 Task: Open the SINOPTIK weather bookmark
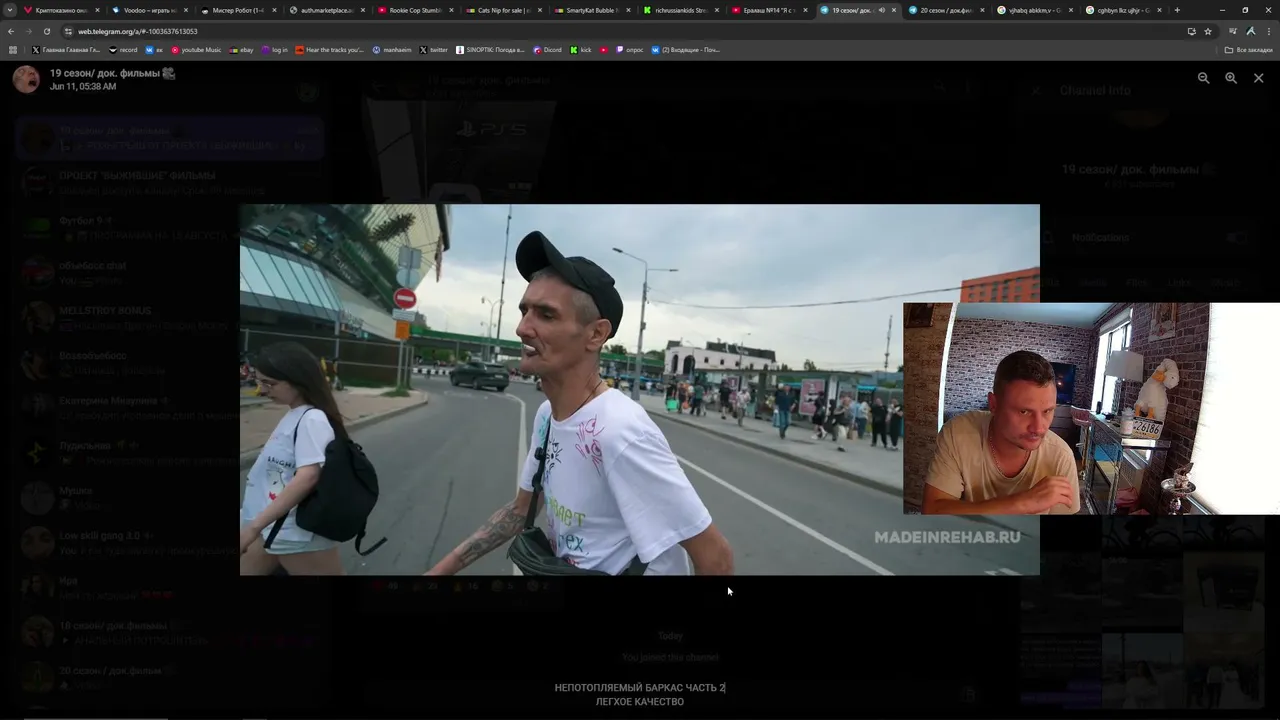point(490,50)
